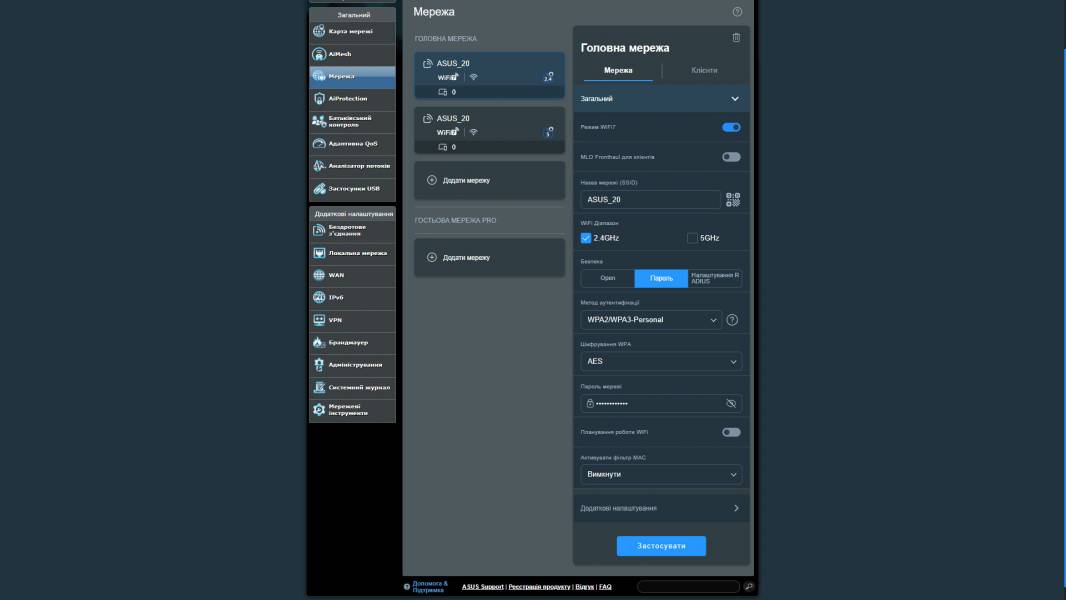Image resolution: width=1066 pixels, height=600 pixels.
Task: Open AiMesh from the sidebar
Action: [x=352, y=54]
